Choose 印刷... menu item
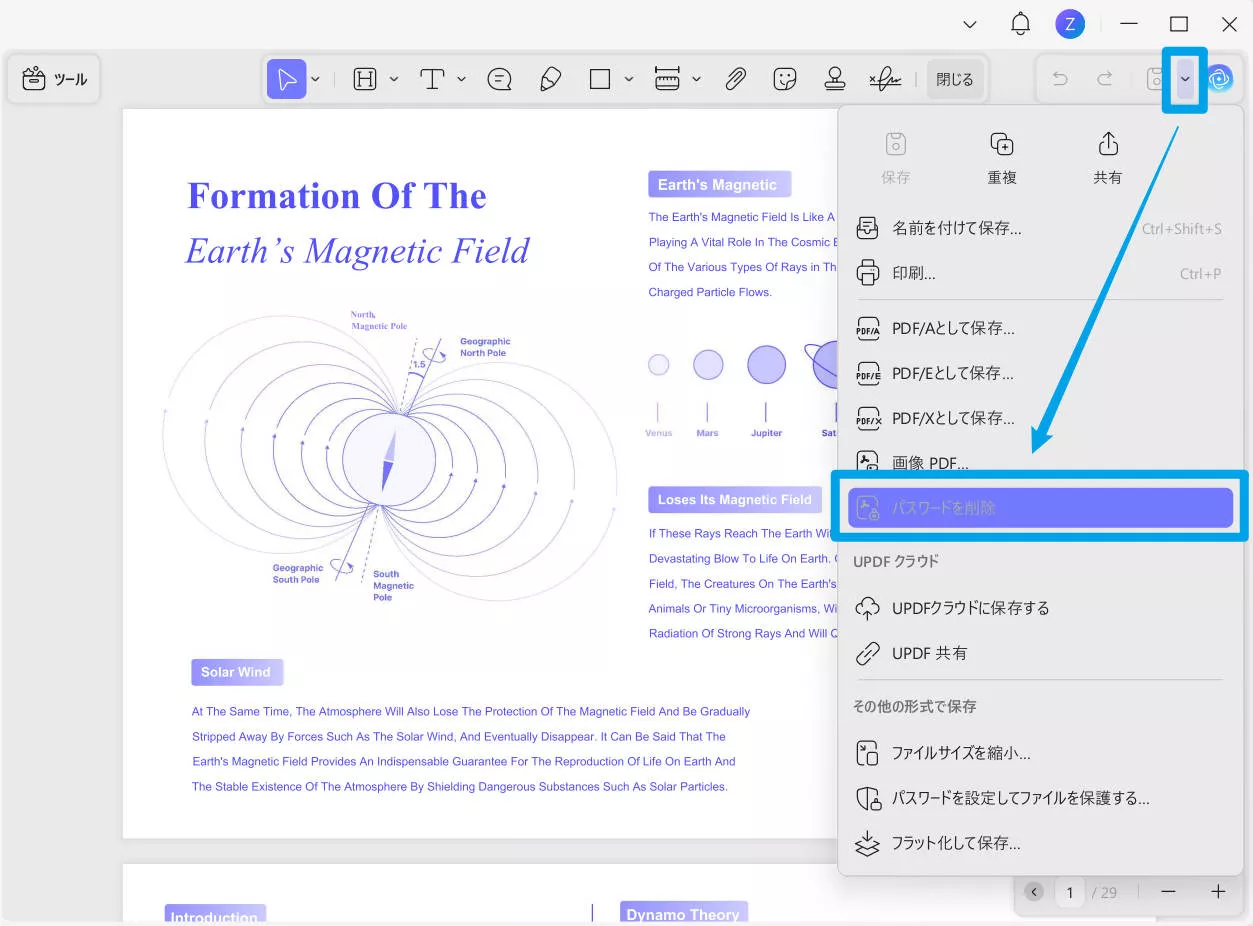This screenshot has width=1253, height=926. [x=1038, y=273]
